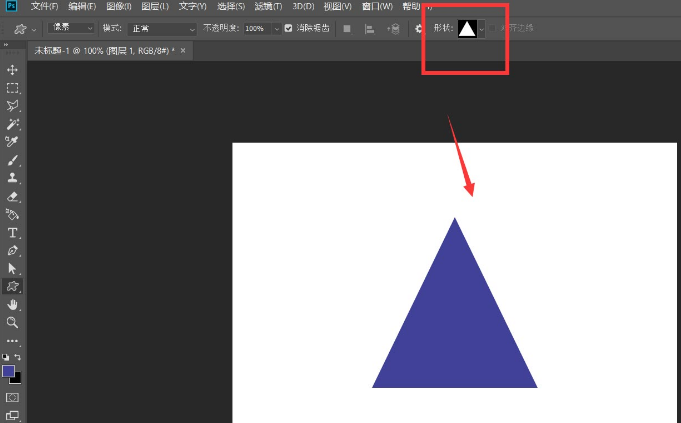Select the Brush tool
Viewport: 681px width, 423px height.
[12, 160]
